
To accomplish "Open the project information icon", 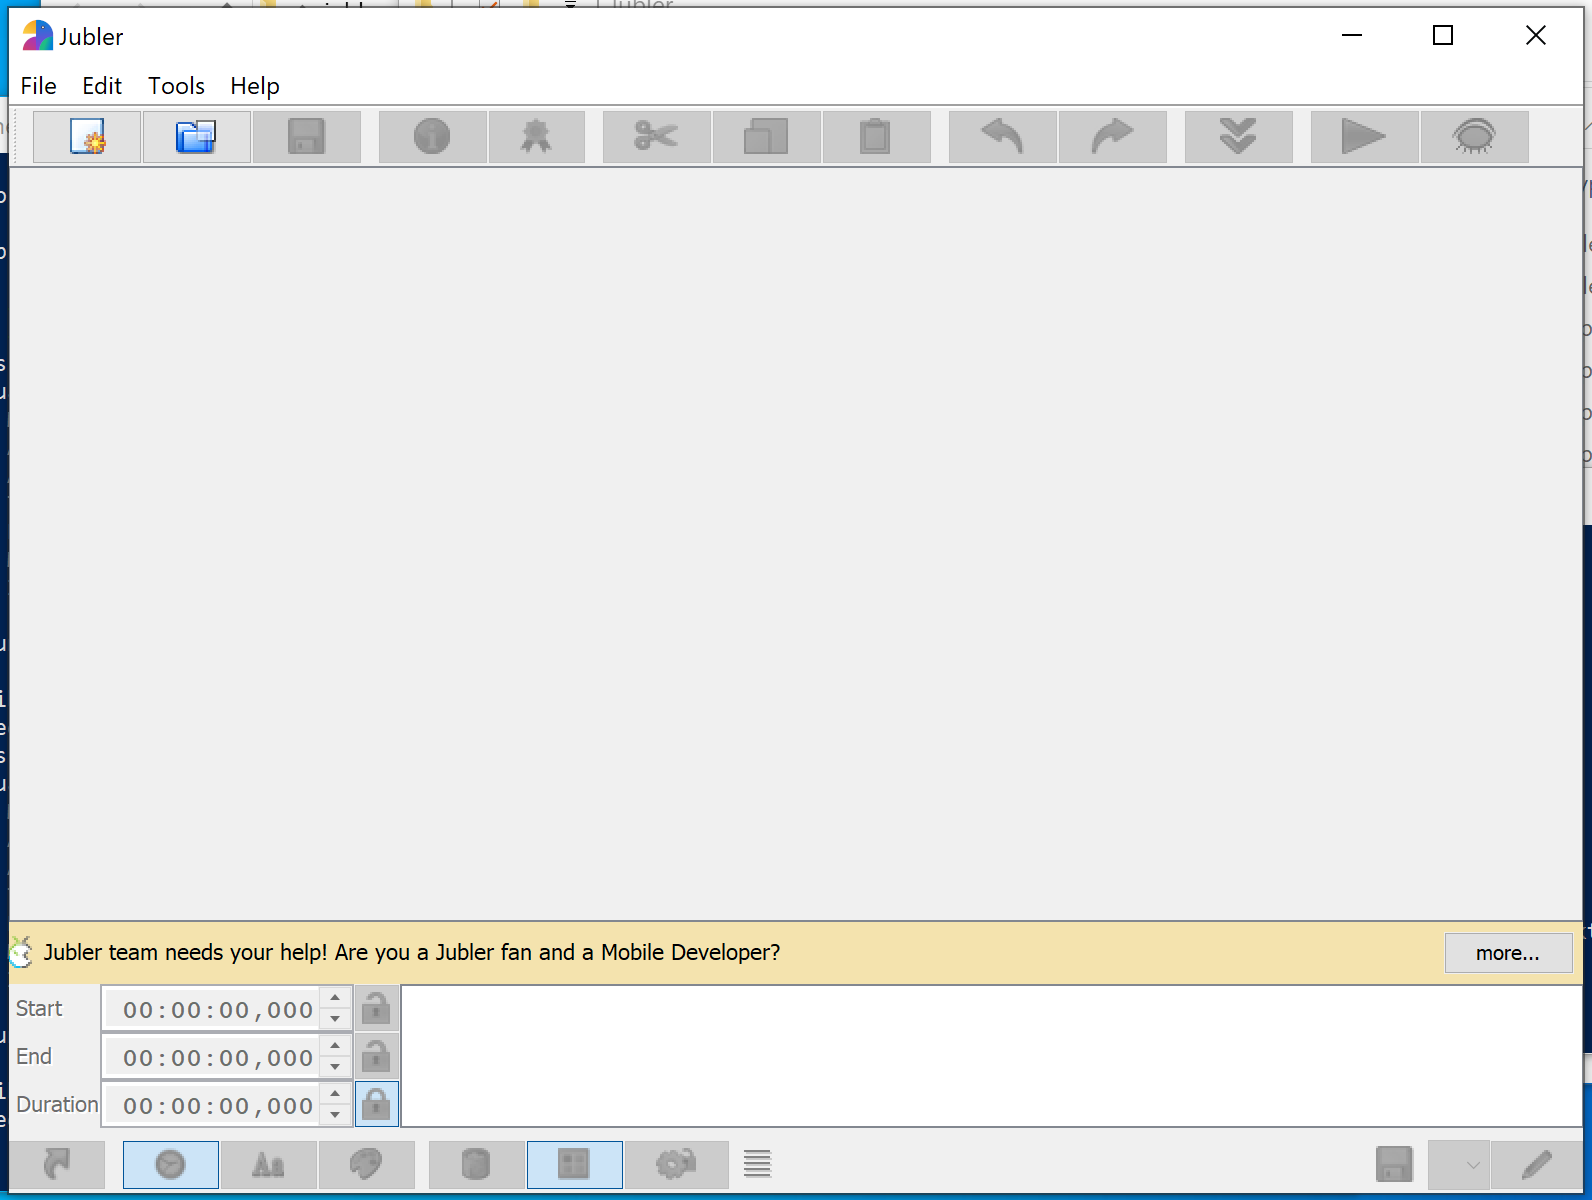I will pyautogui.click(x=432, y=137).
